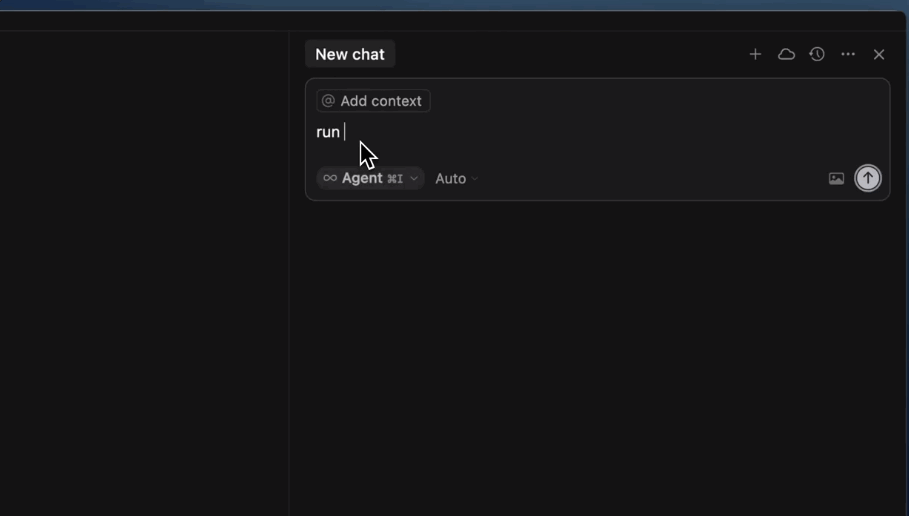Viewport: 909px width, 516px height.
Task: Click the infinity icon beside Agent
Action: 330,178
